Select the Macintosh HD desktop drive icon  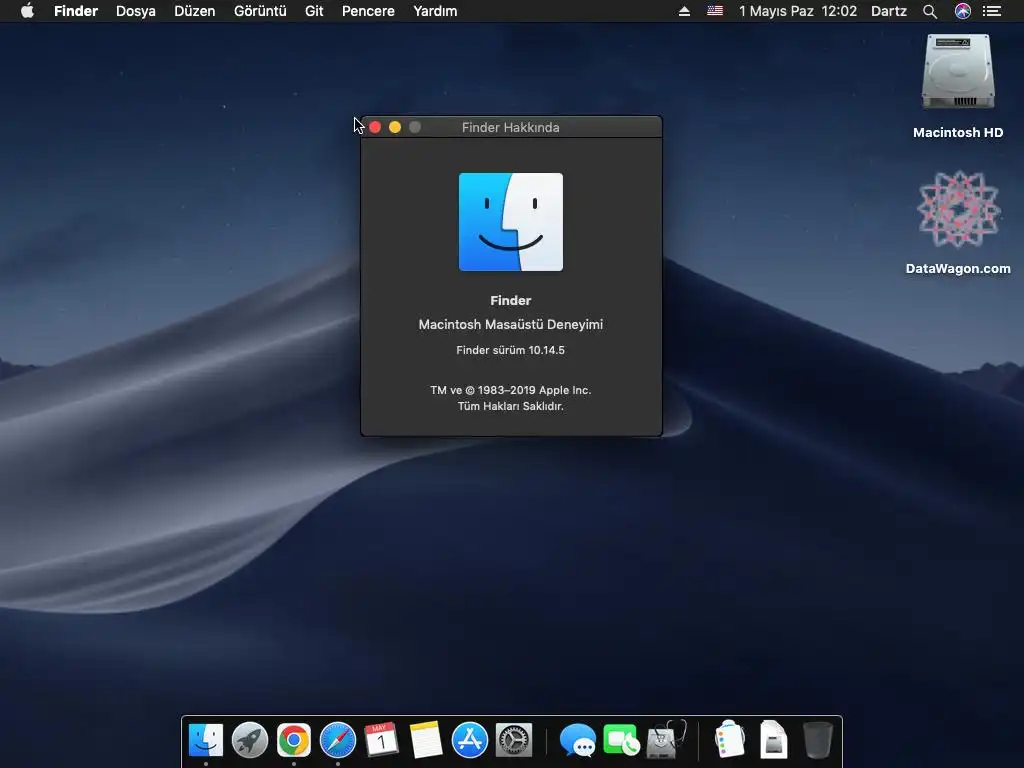click(x=958, y=72)
